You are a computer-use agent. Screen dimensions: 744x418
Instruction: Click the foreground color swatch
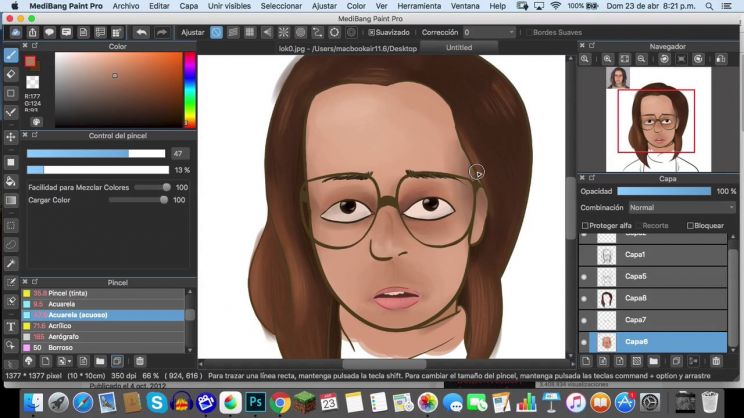tap(30, 61)
